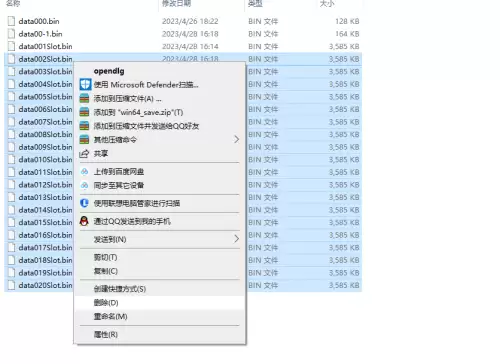
Task: Choose opendlg from context menu
Action: click(x=160, y=71)
